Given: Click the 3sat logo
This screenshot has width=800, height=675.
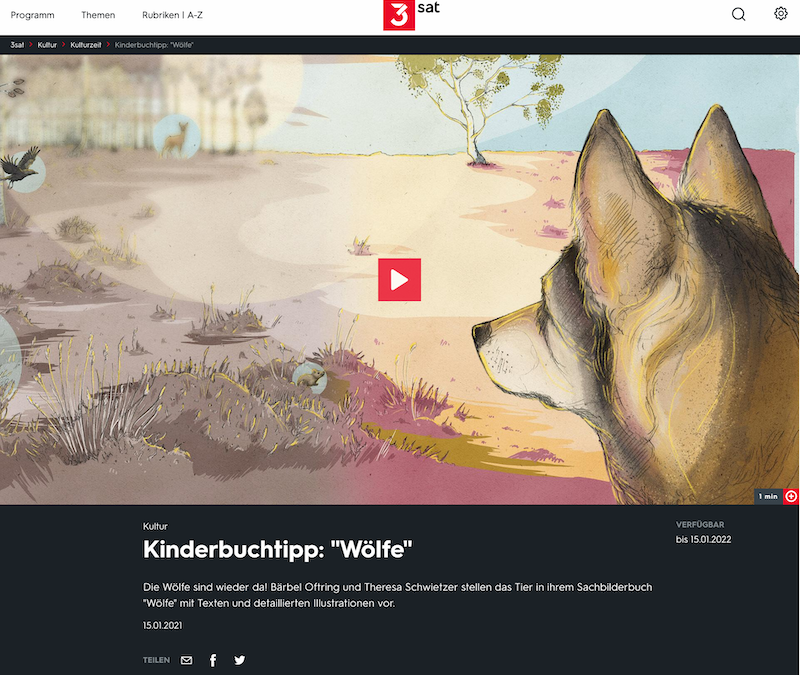Looking at the screenshot, I should 411,15.
